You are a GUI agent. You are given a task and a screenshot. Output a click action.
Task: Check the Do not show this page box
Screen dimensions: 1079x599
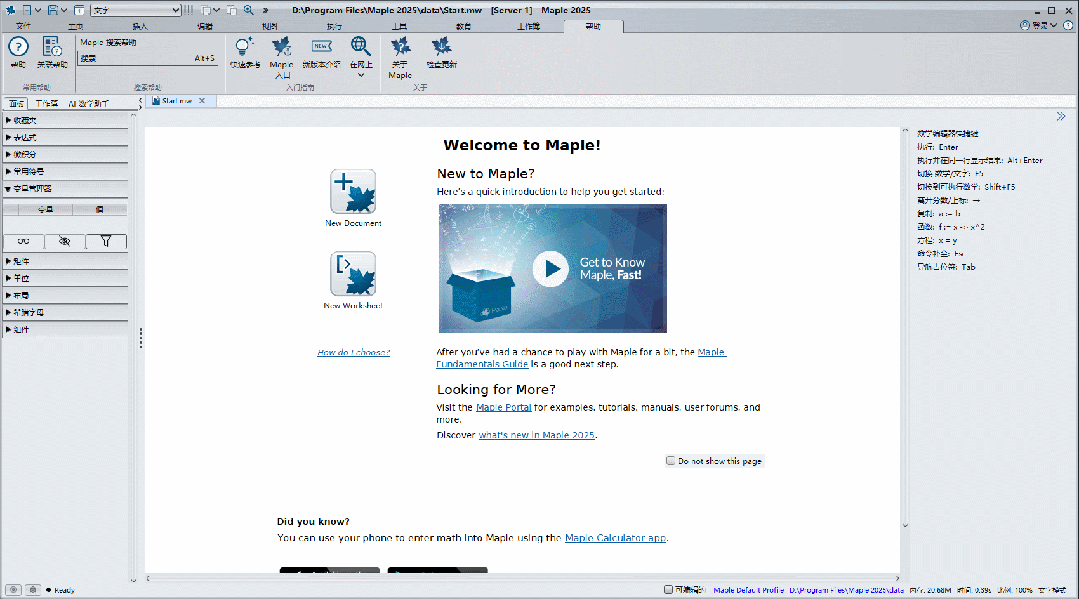tap(670, 461)
